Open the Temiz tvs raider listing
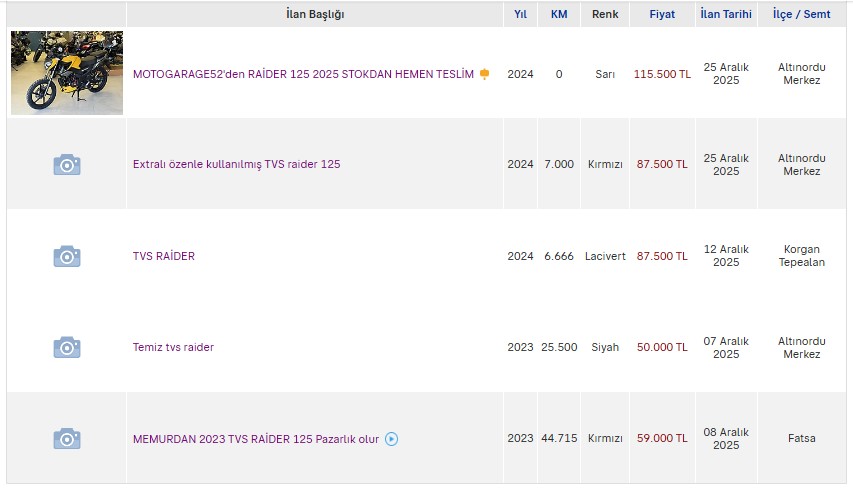 174,347
